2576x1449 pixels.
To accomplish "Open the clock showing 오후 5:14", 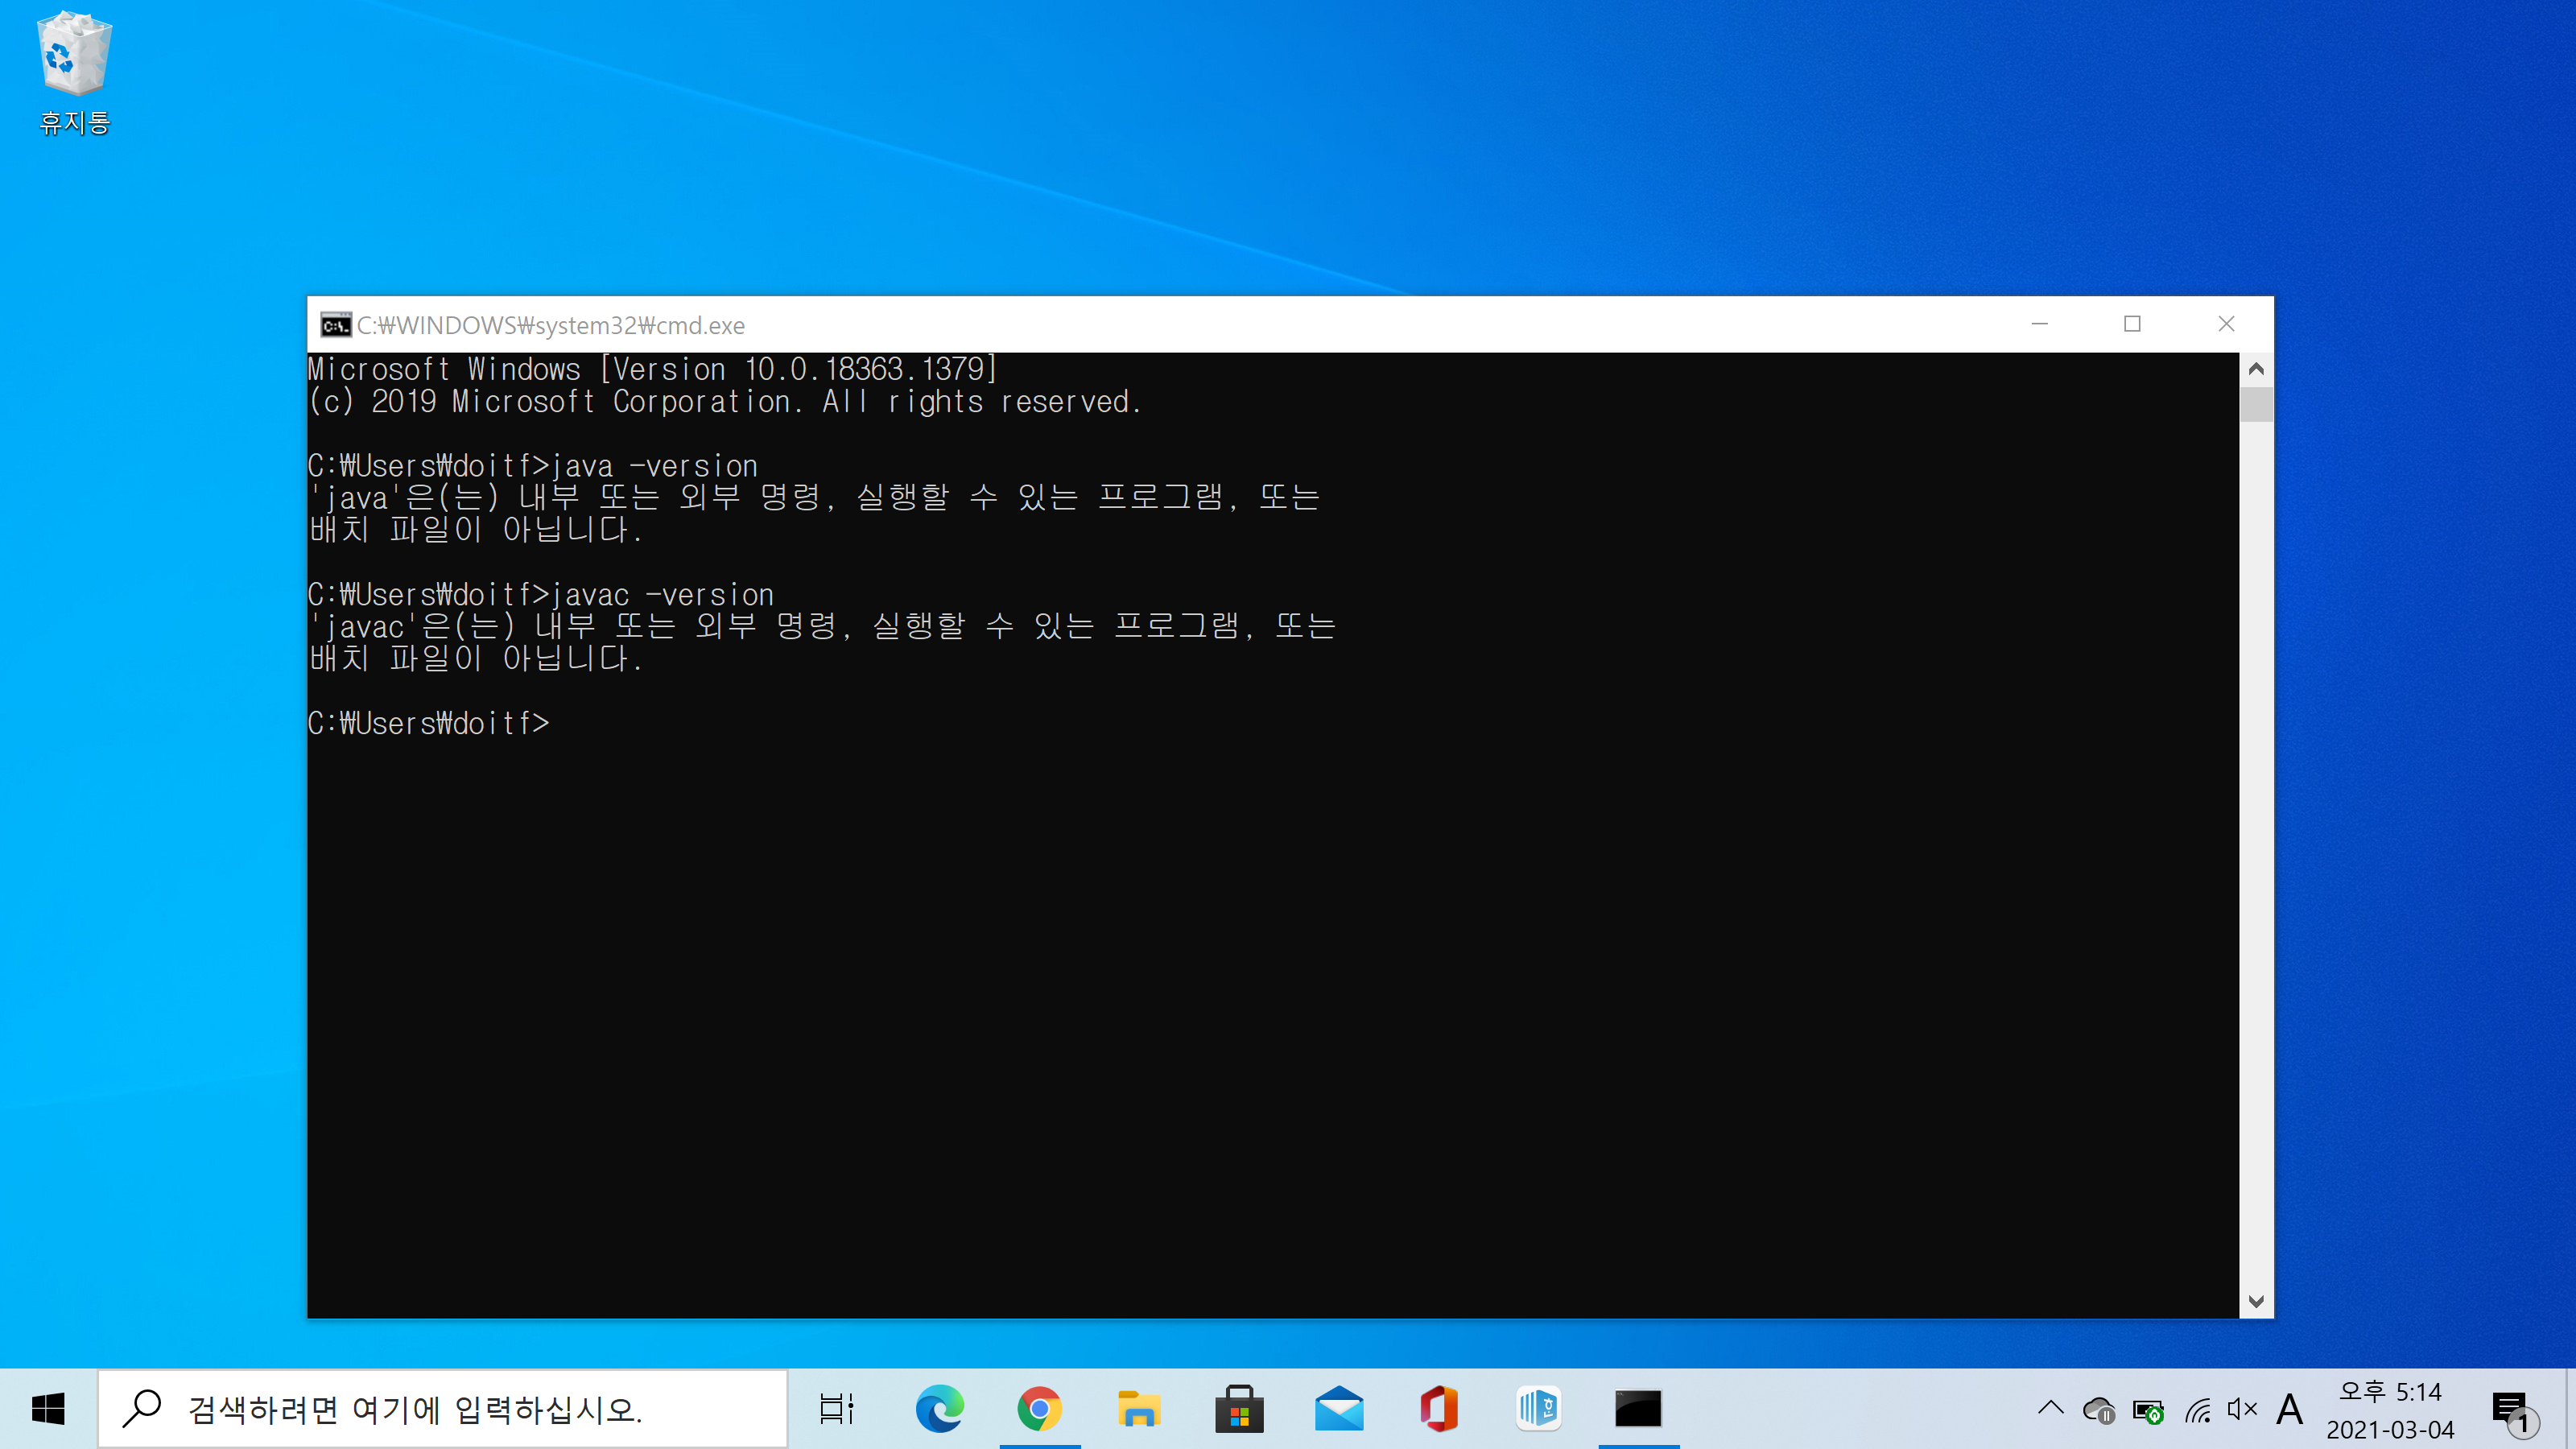I will [2390, 1409].
